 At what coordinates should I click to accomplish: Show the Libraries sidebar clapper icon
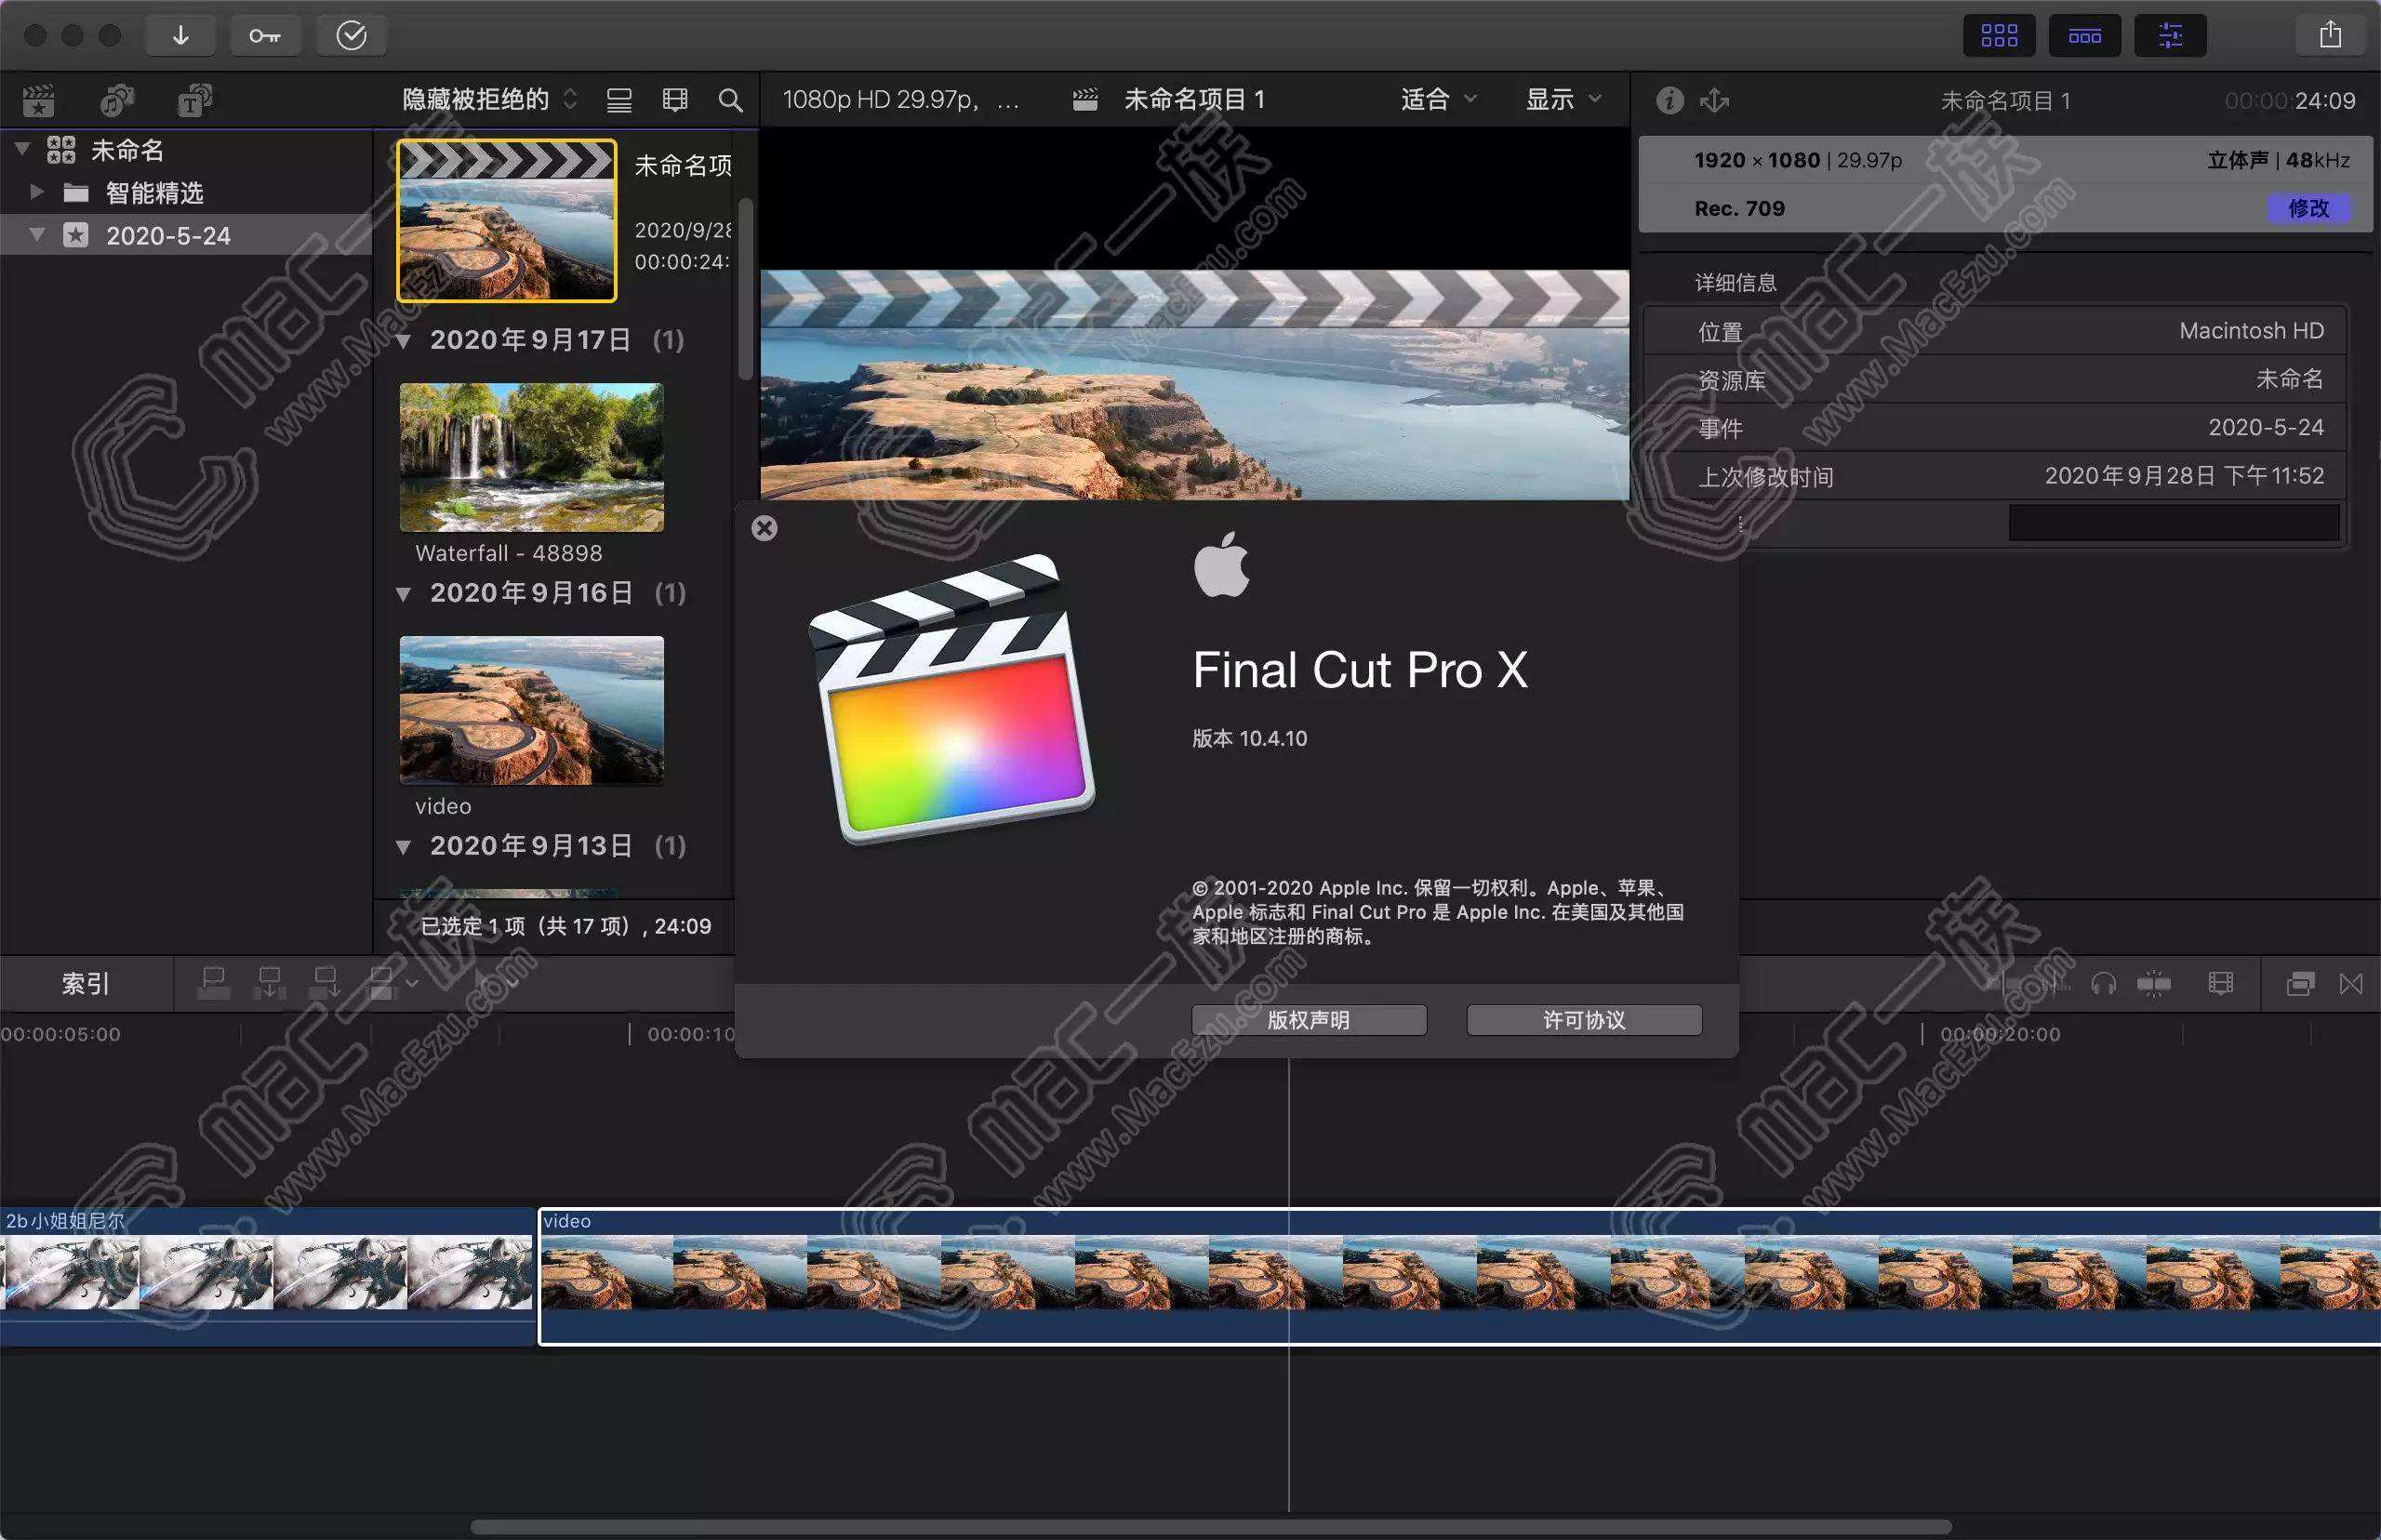[39, 100]
